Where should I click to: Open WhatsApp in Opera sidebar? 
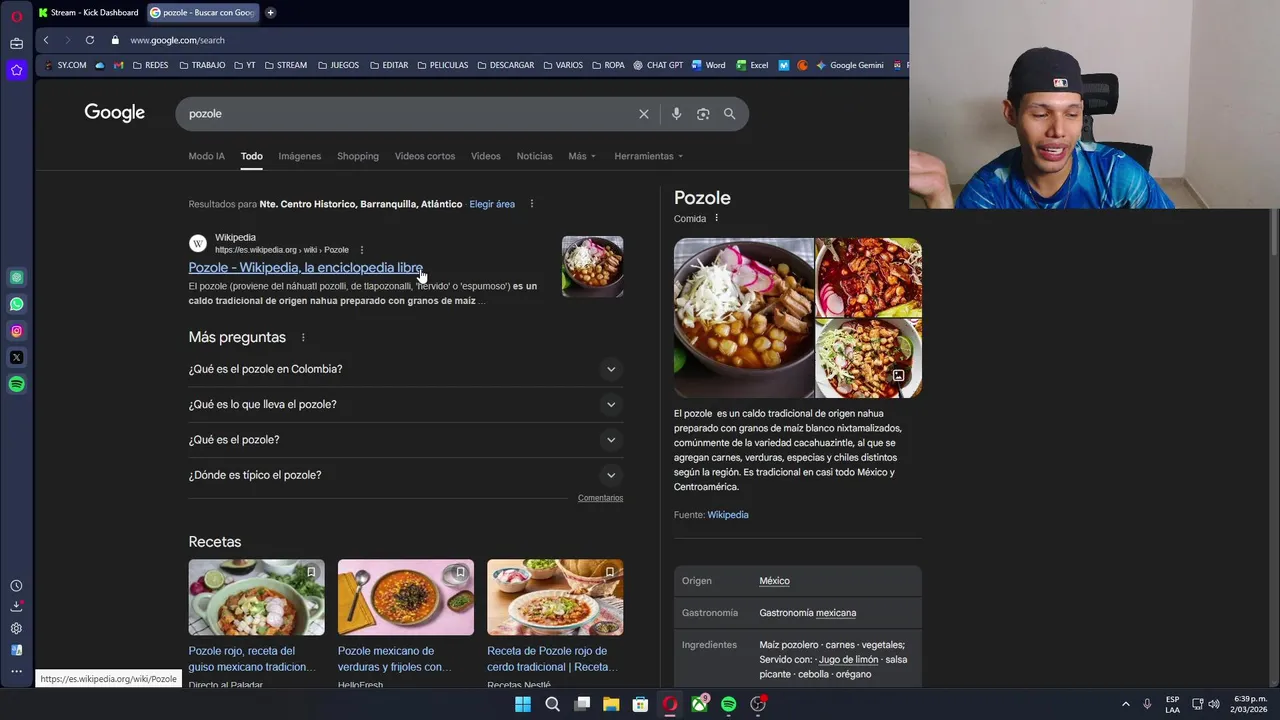coord(16,304)
